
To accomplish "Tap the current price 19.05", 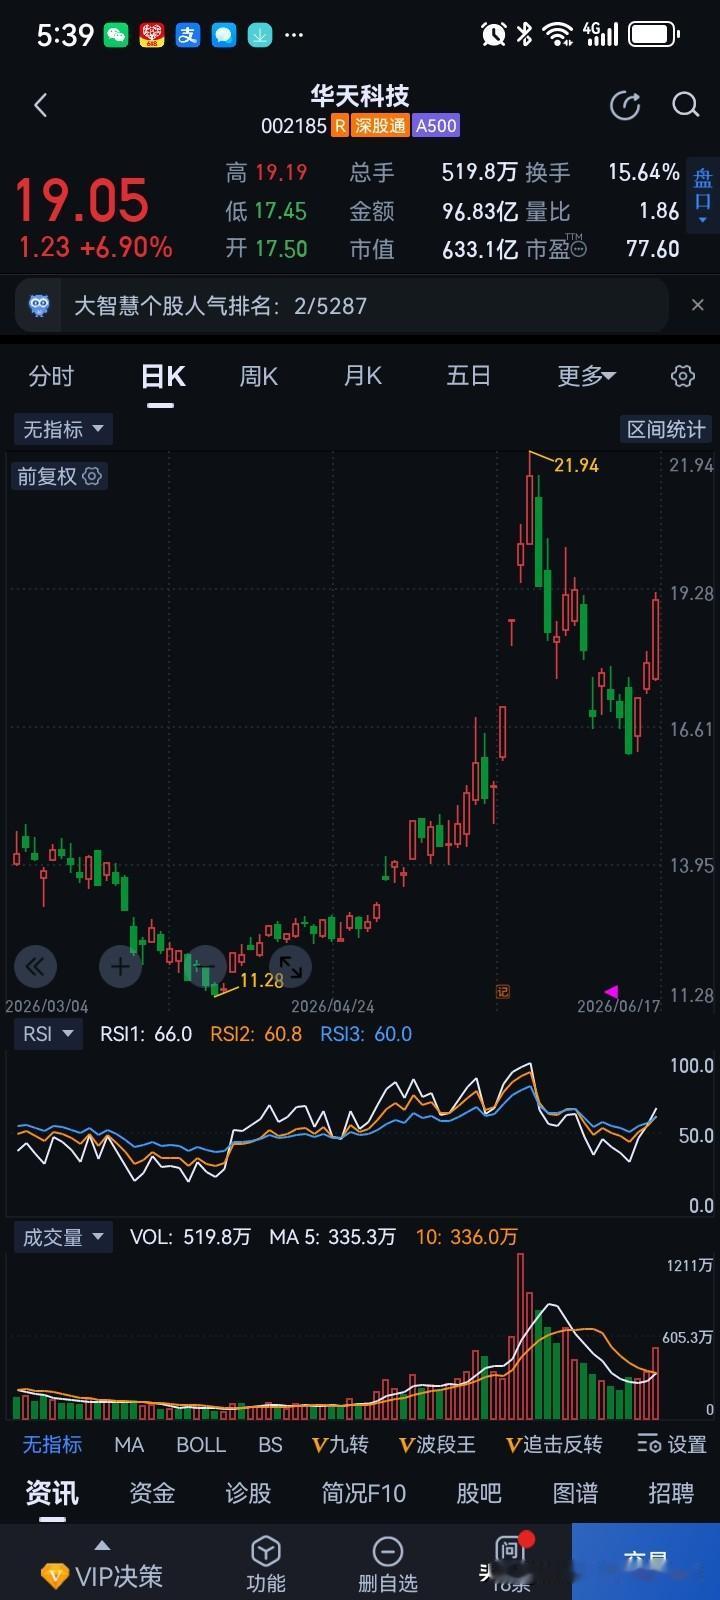I will tap(82, 200).
